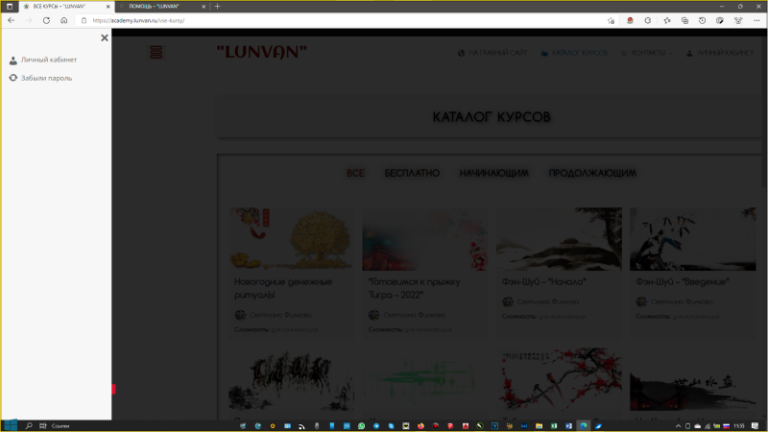Open green abstract painting thumbnail
The height and width of the screenshot is (432, 768).
(x=425, y=380)
